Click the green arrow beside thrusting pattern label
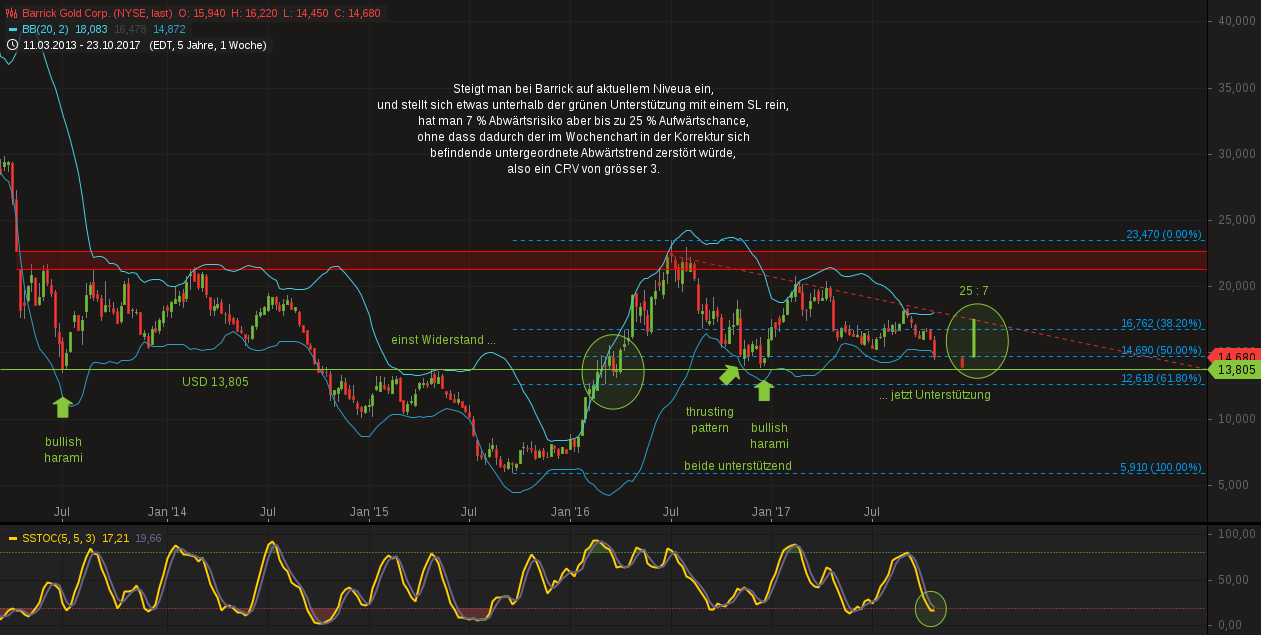 click(x=730, y=375)
